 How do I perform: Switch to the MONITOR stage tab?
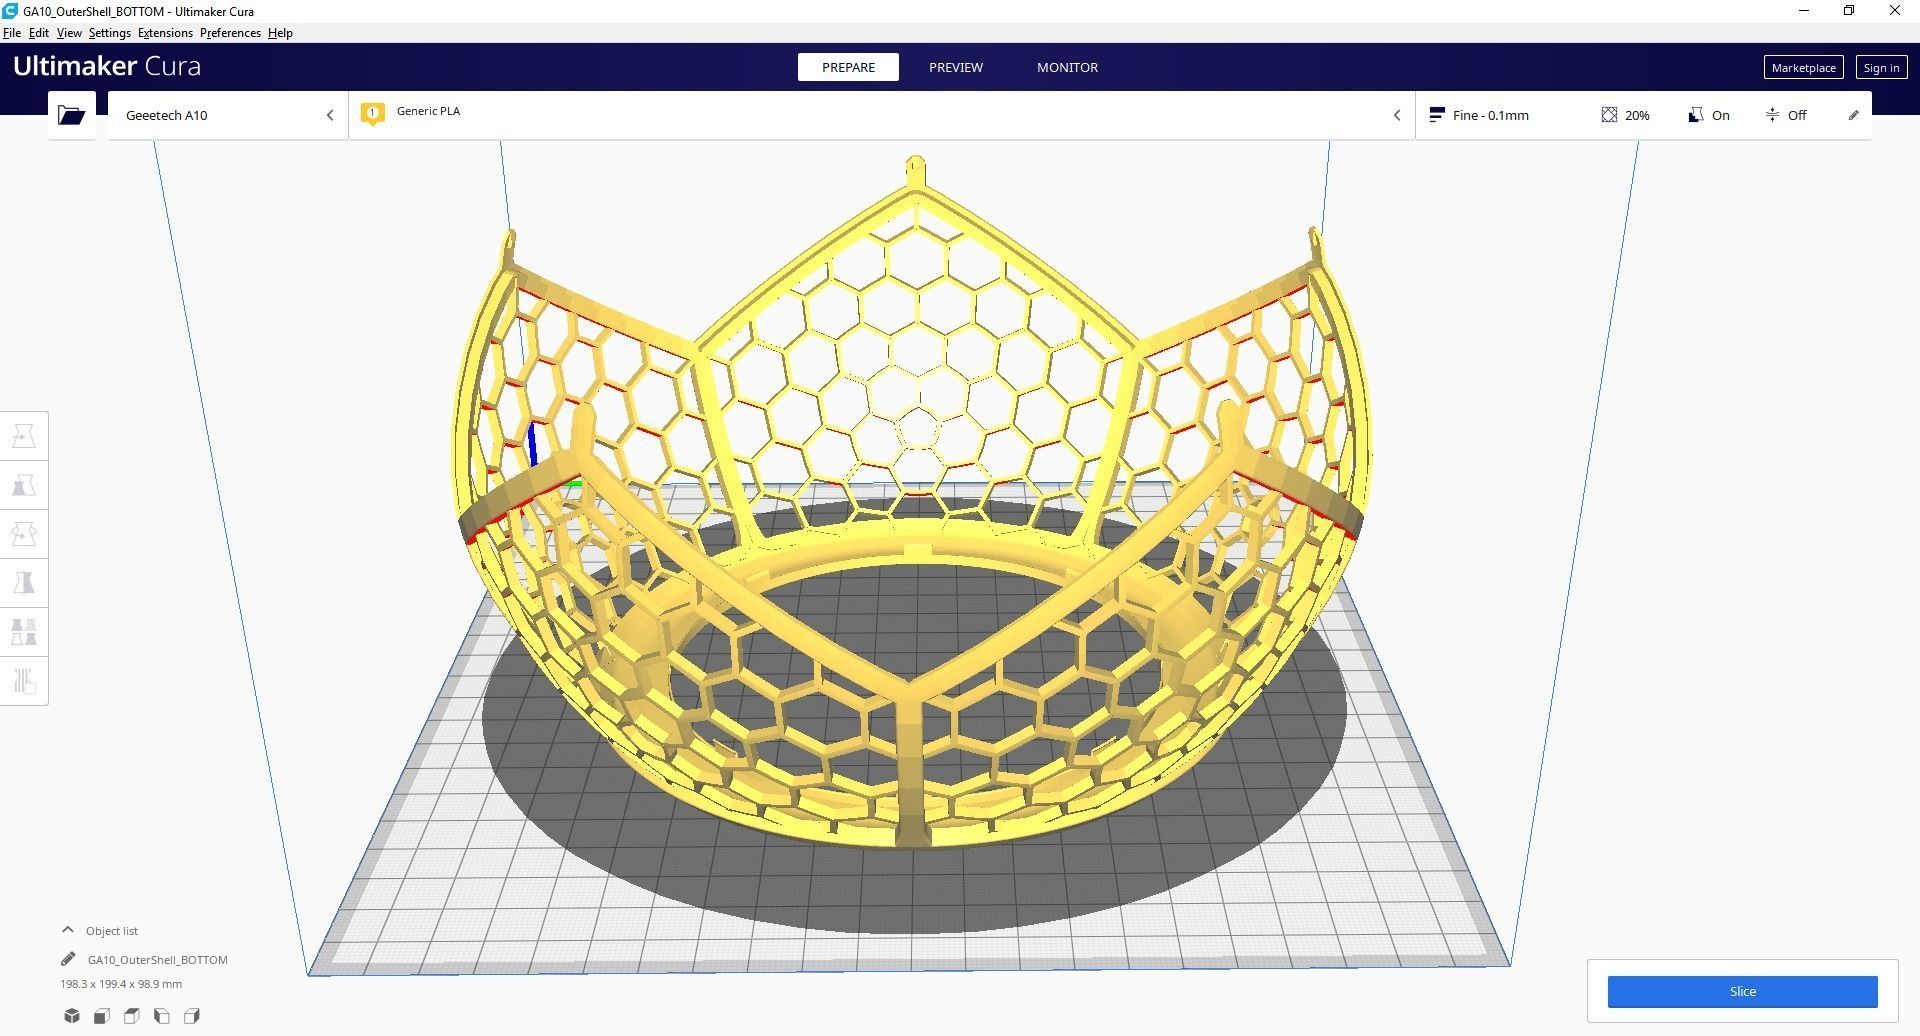1067,67
